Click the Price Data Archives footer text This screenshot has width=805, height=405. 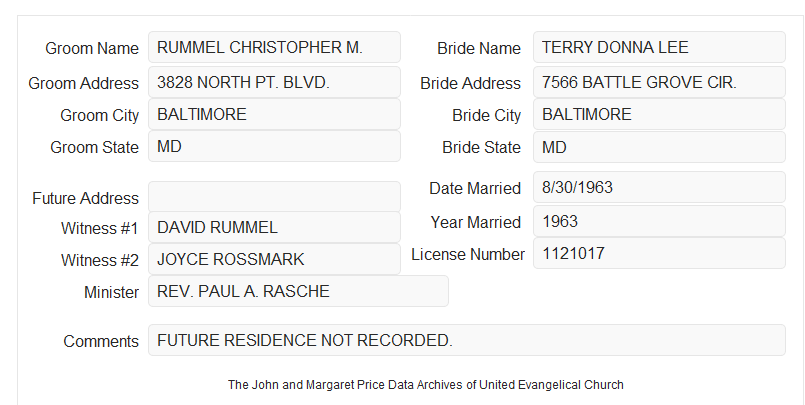click(x=426, y=384)
